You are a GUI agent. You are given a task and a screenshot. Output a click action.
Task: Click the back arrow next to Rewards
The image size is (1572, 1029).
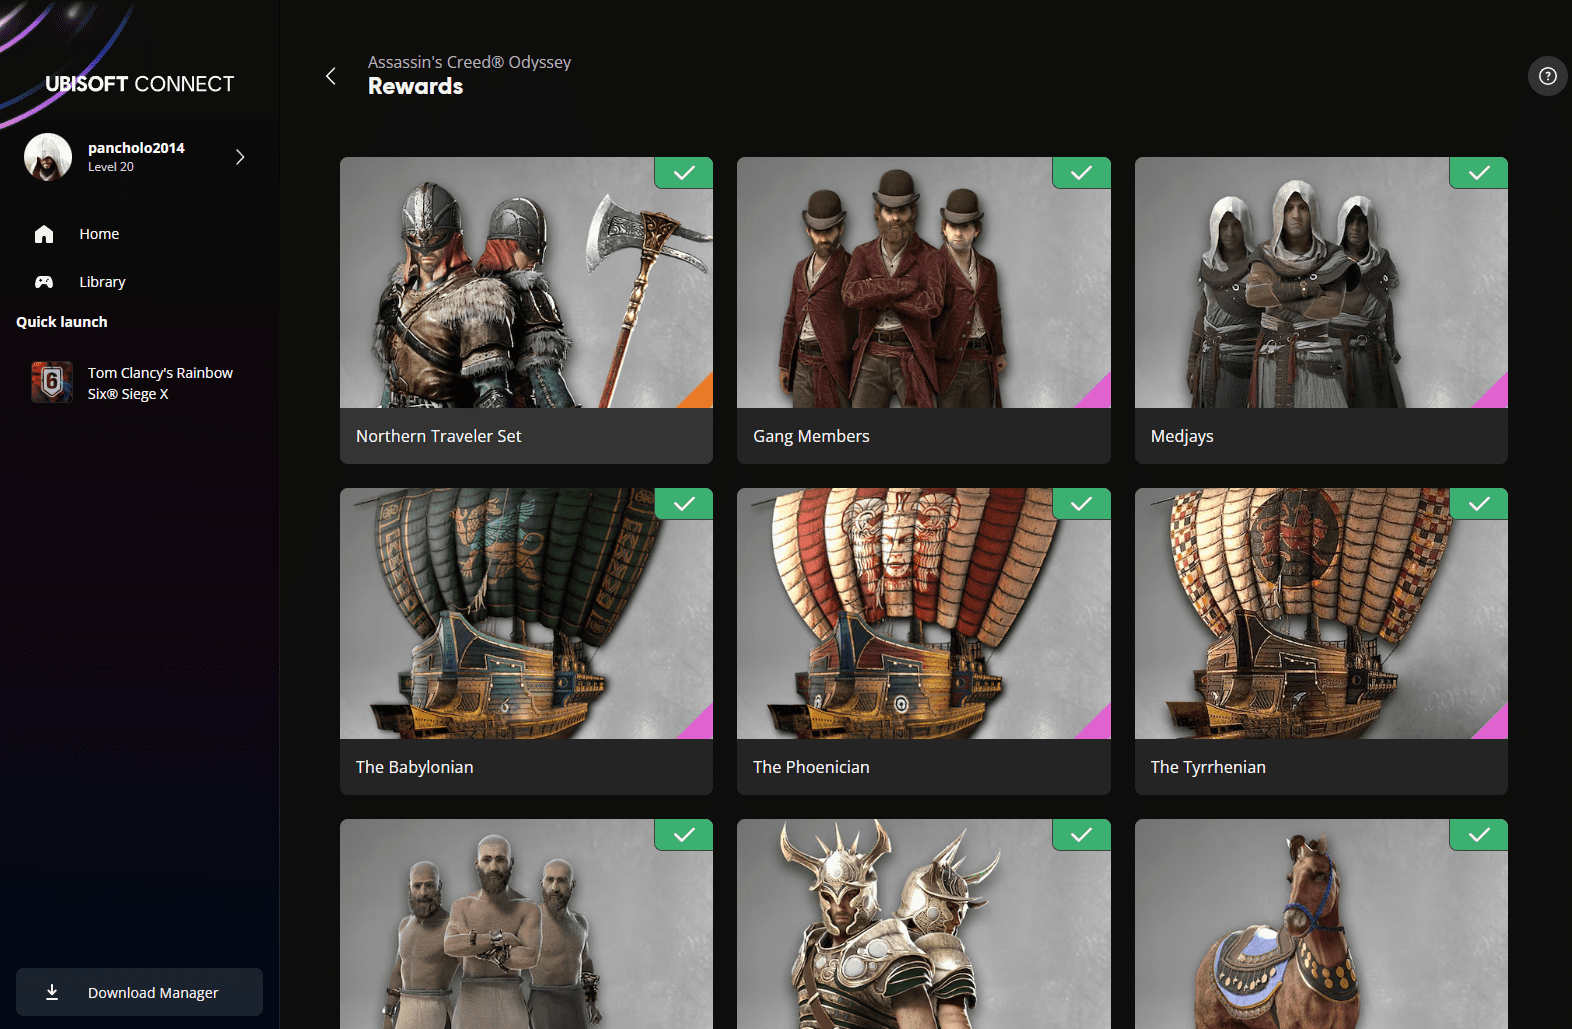(331, 76)
